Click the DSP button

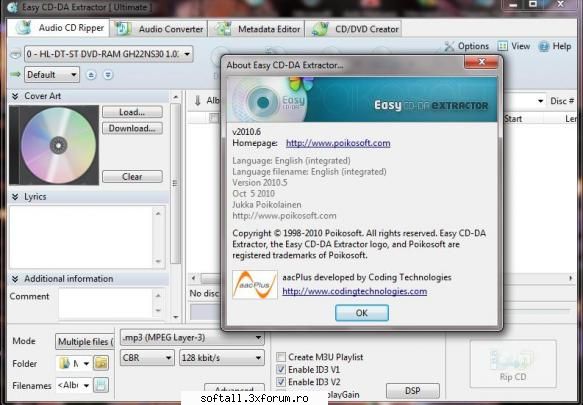(413, 390)
